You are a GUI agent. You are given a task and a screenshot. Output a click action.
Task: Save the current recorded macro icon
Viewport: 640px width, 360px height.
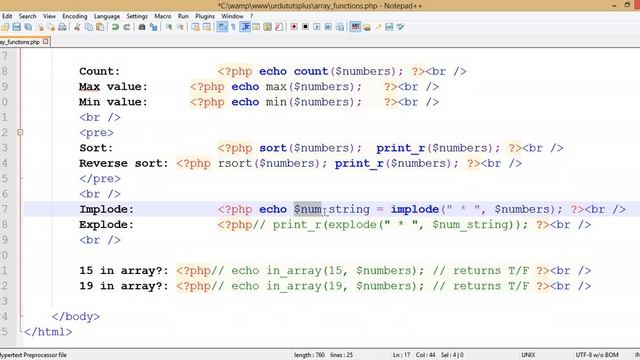point(340,27)
